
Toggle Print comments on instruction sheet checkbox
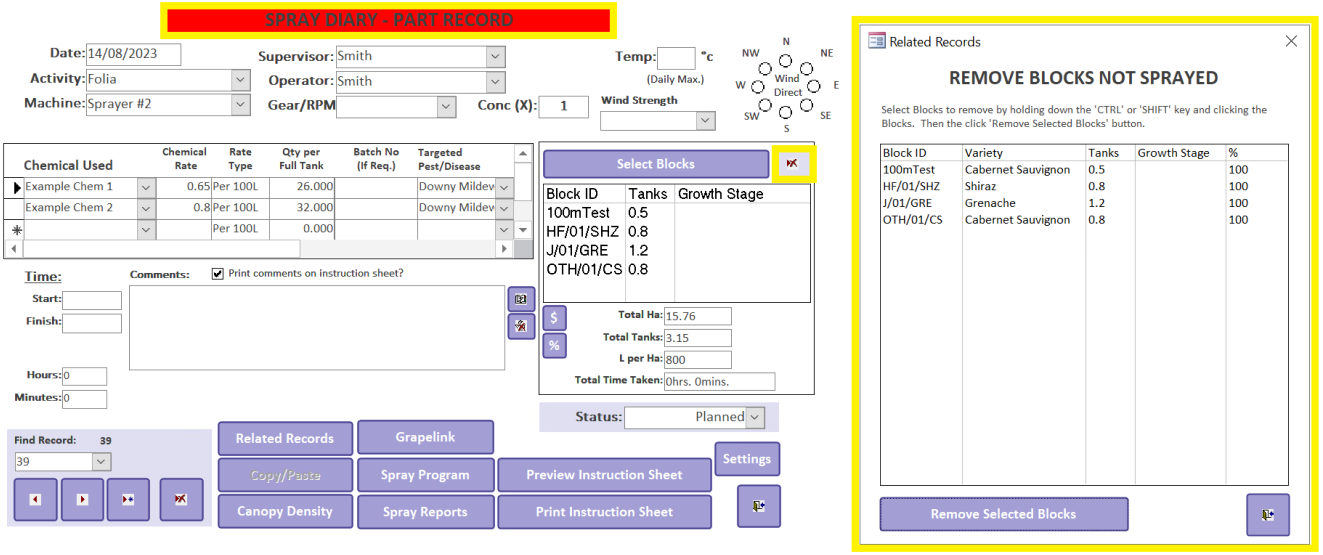coord(218,273)
